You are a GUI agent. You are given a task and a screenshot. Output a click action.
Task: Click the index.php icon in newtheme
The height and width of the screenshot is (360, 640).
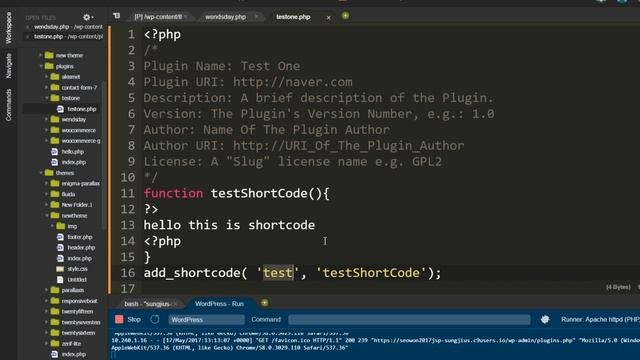click(x=60, y=258)
